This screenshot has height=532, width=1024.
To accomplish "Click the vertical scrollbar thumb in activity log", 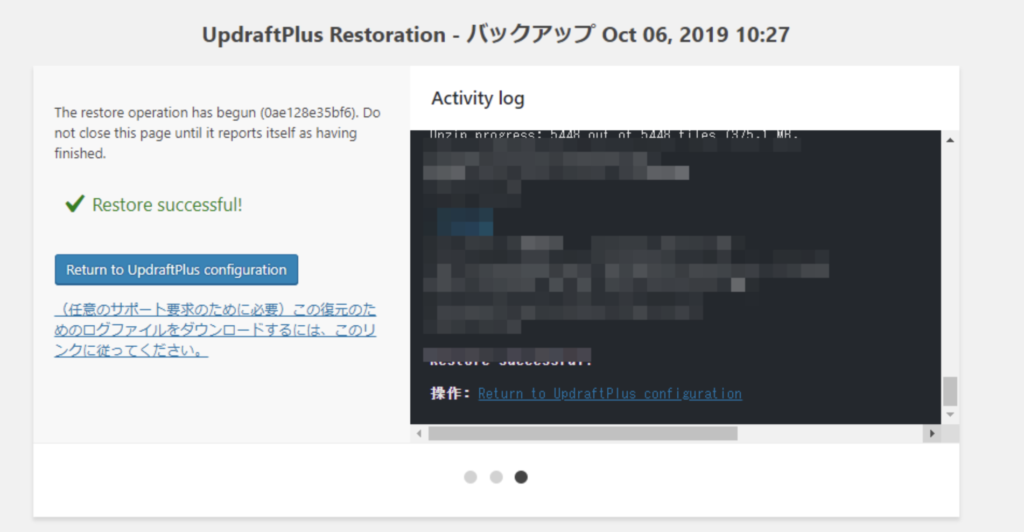I will (950, 391).
